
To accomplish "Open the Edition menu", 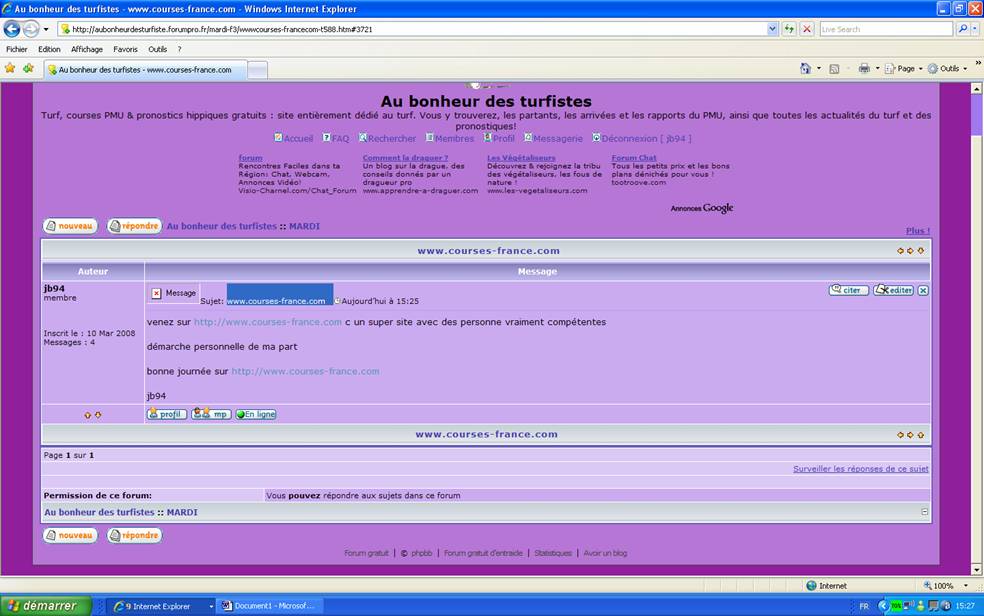I will pos(49,49).
